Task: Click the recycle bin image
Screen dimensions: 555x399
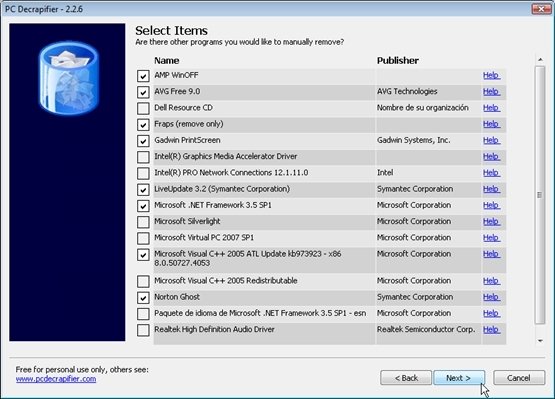Action: [x=69, y=78]
